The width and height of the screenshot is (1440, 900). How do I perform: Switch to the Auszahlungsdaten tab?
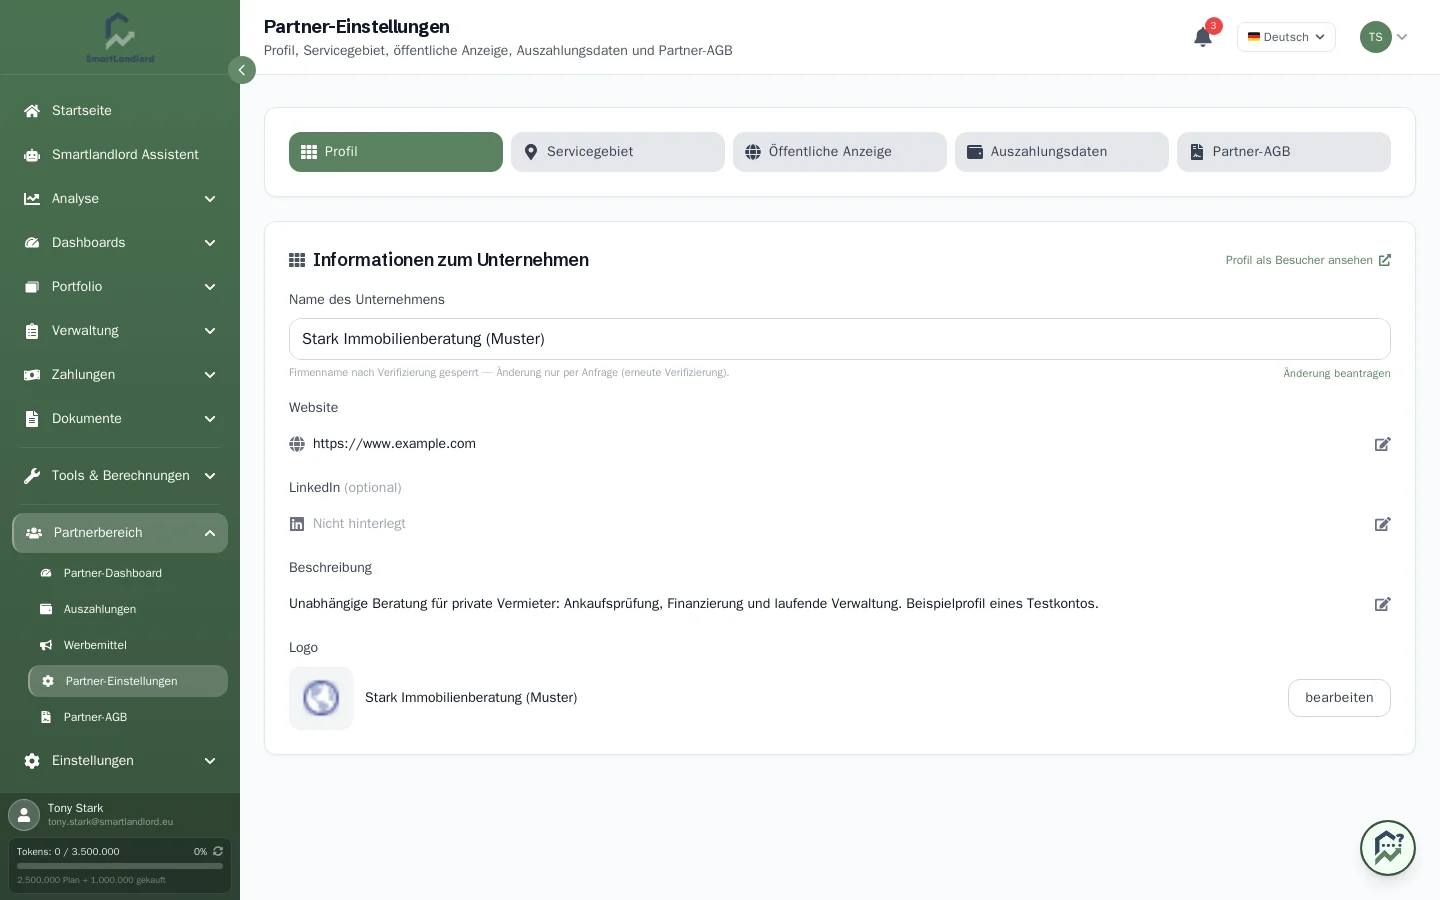pos(1062,152)
